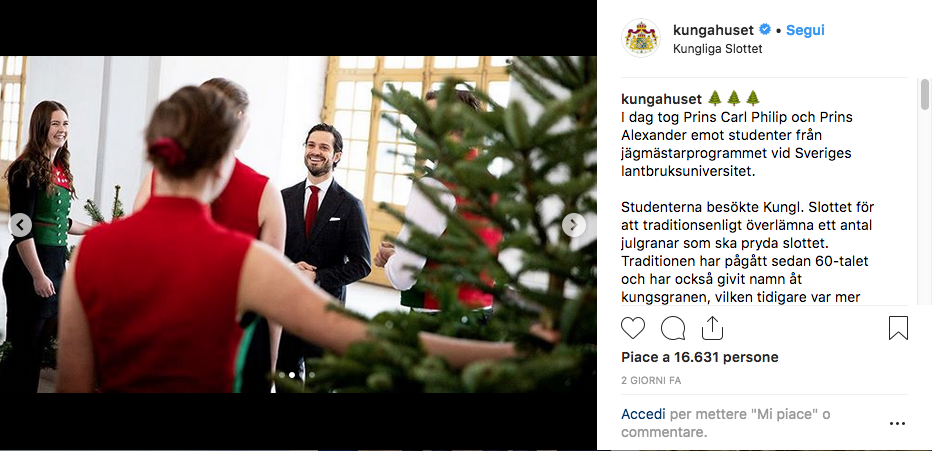
Task: Go to the previous photo with the left arrow
Action: tap(21, 225)
